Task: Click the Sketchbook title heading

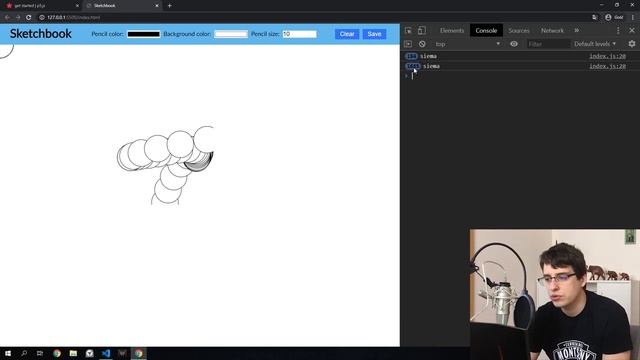Action: point(40,33)
